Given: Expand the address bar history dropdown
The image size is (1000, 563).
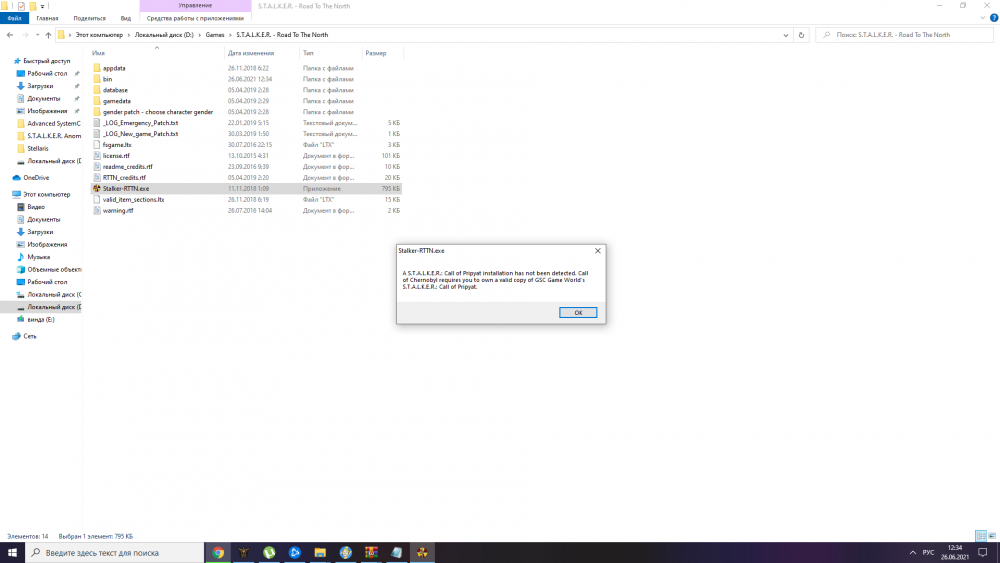Looking at the screenshot, I should 786,35.
